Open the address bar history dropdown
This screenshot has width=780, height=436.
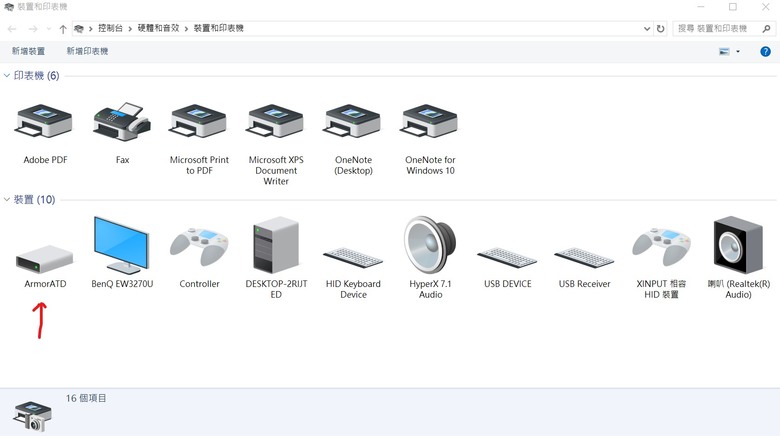(x=647, y=29)
